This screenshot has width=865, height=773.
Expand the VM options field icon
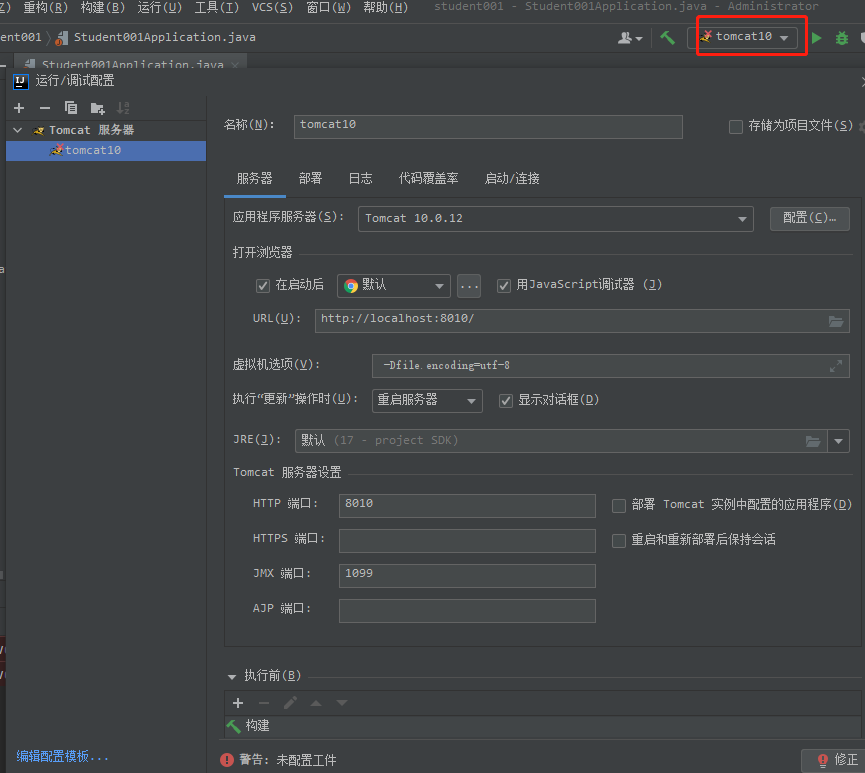836,366
